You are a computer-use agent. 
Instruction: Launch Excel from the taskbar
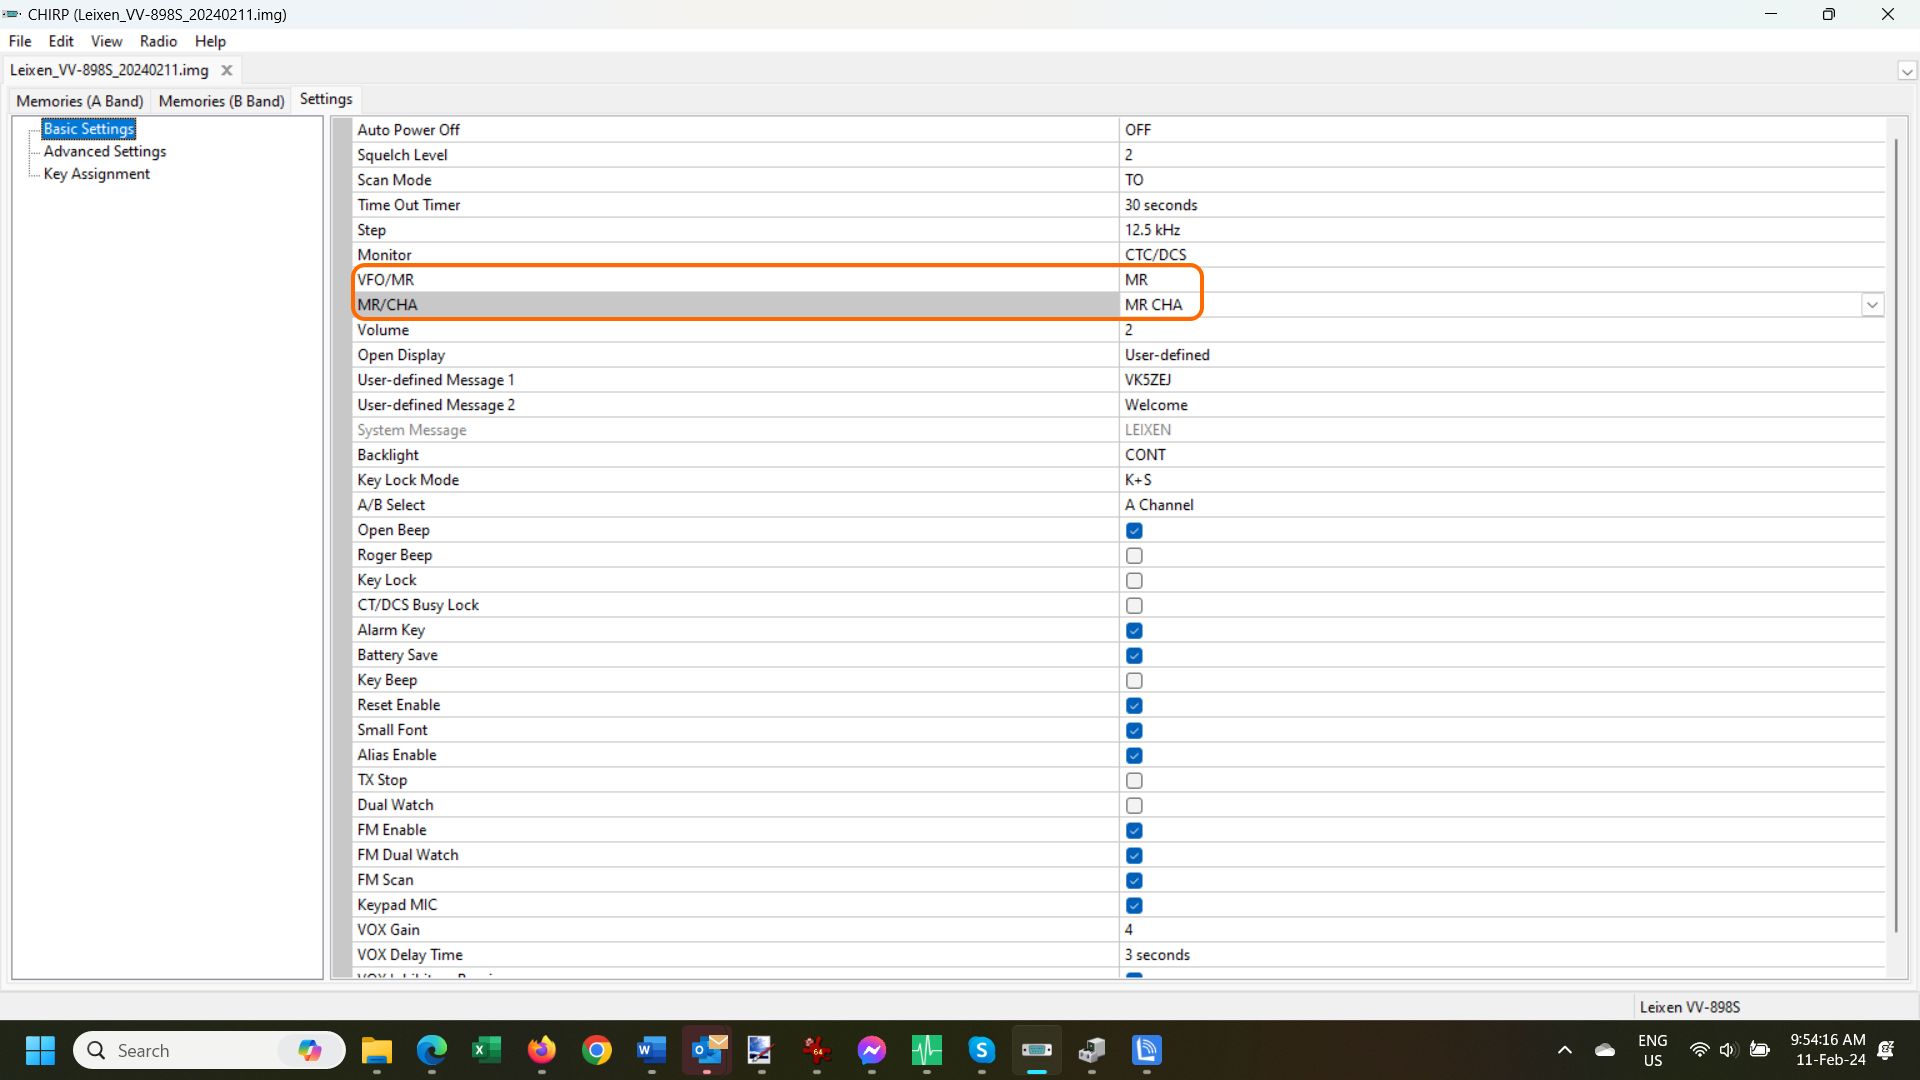(487, 1050)
